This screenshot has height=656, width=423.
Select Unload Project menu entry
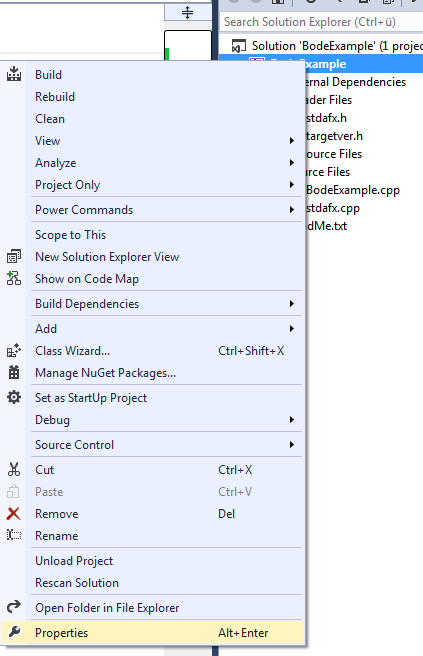click(74, 561)
